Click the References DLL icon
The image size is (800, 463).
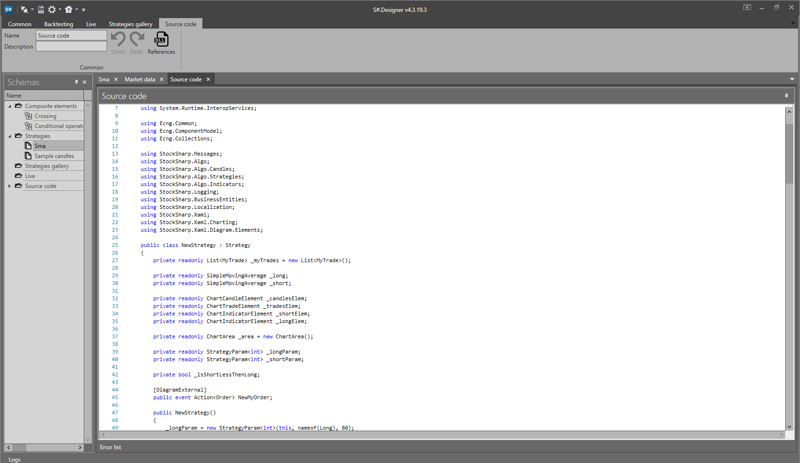161,40
